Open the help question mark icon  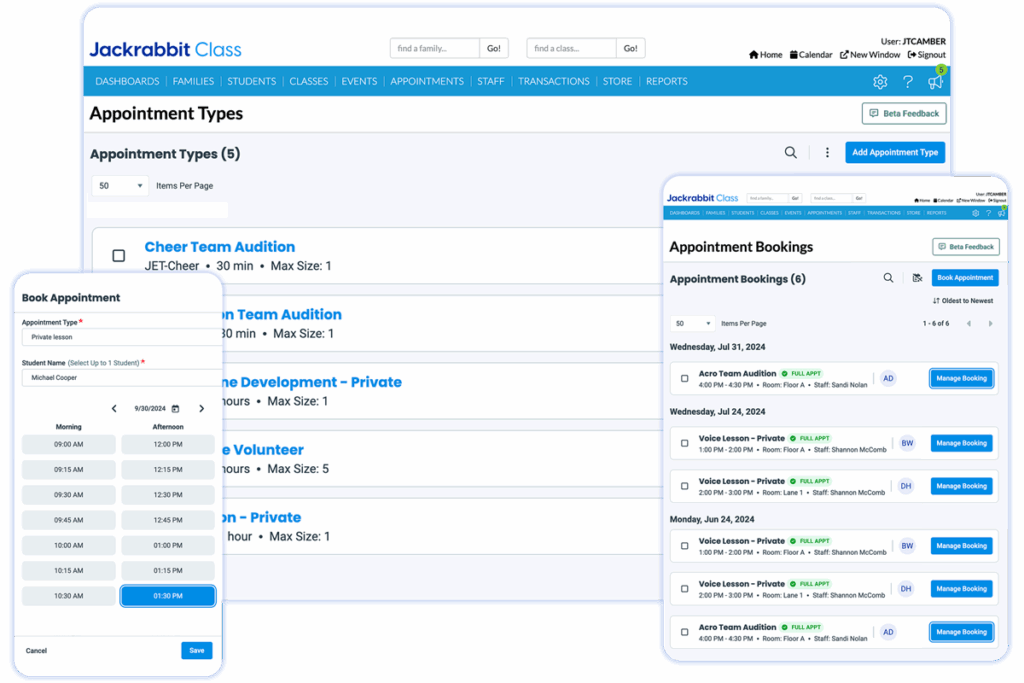click(x=908, y=82)
